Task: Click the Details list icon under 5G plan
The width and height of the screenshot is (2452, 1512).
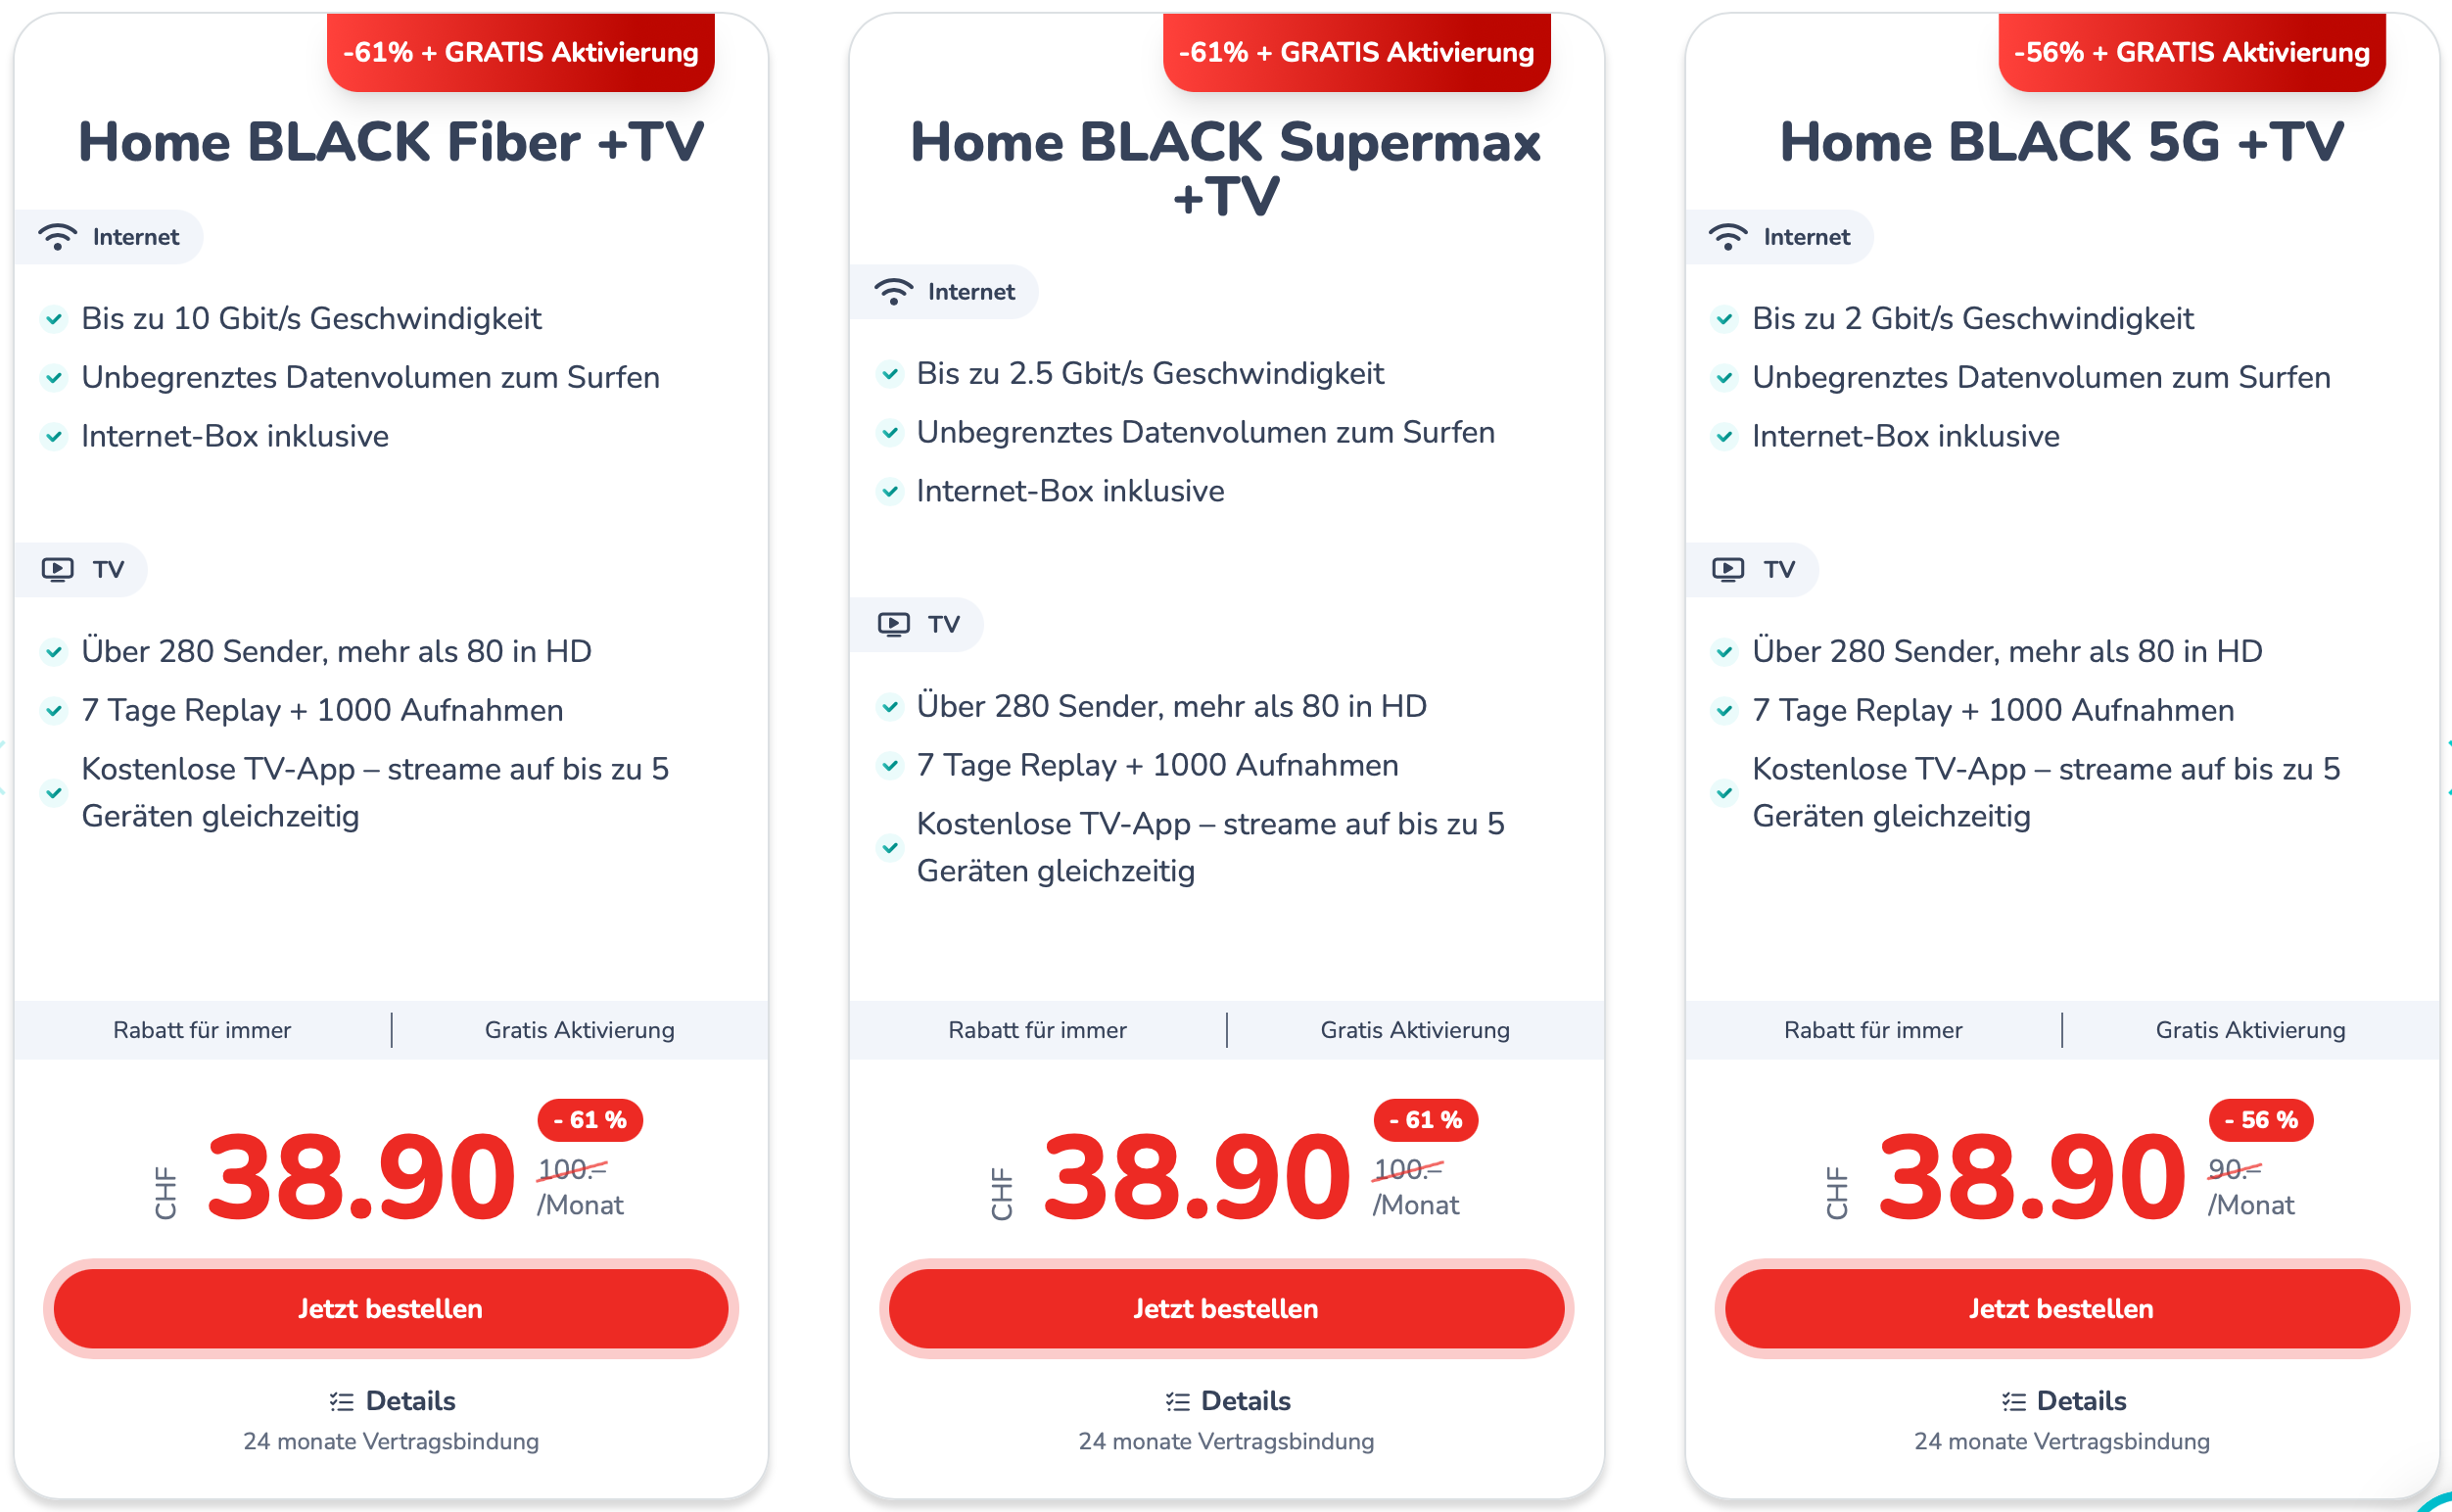Action: 2013,1402
